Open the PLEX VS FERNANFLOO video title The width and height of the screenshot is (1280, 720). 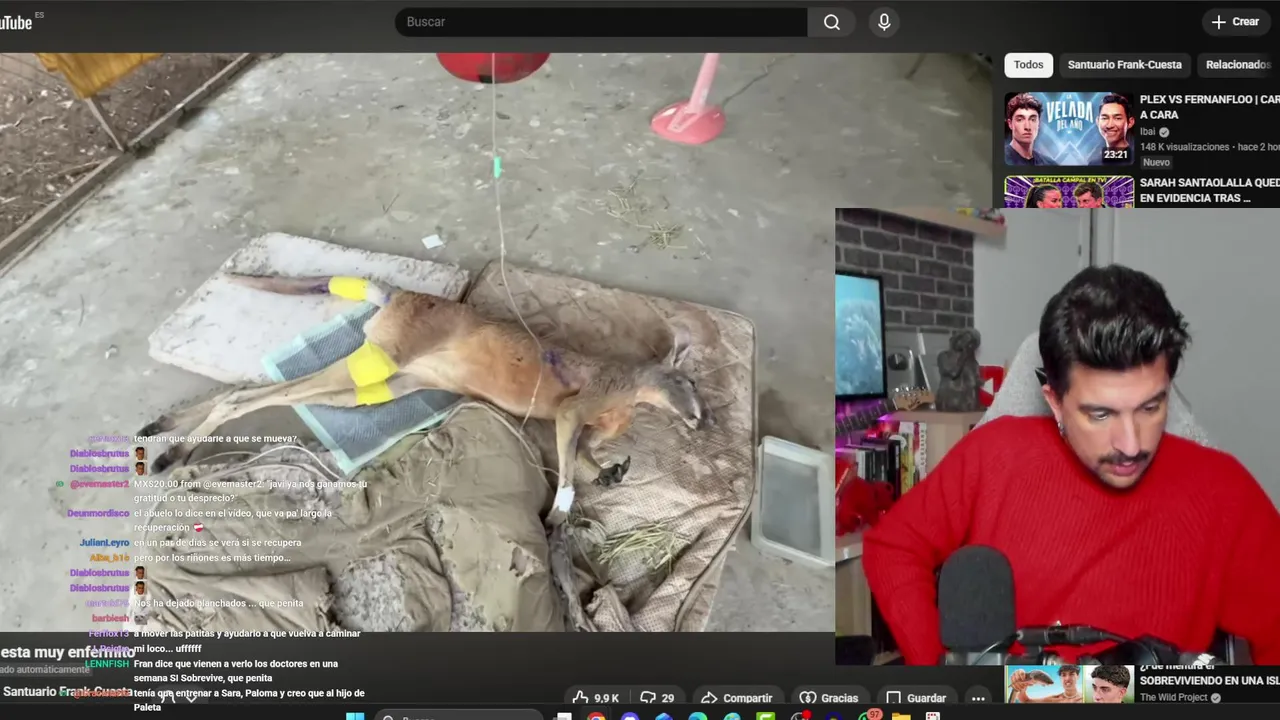[1209, 107]
